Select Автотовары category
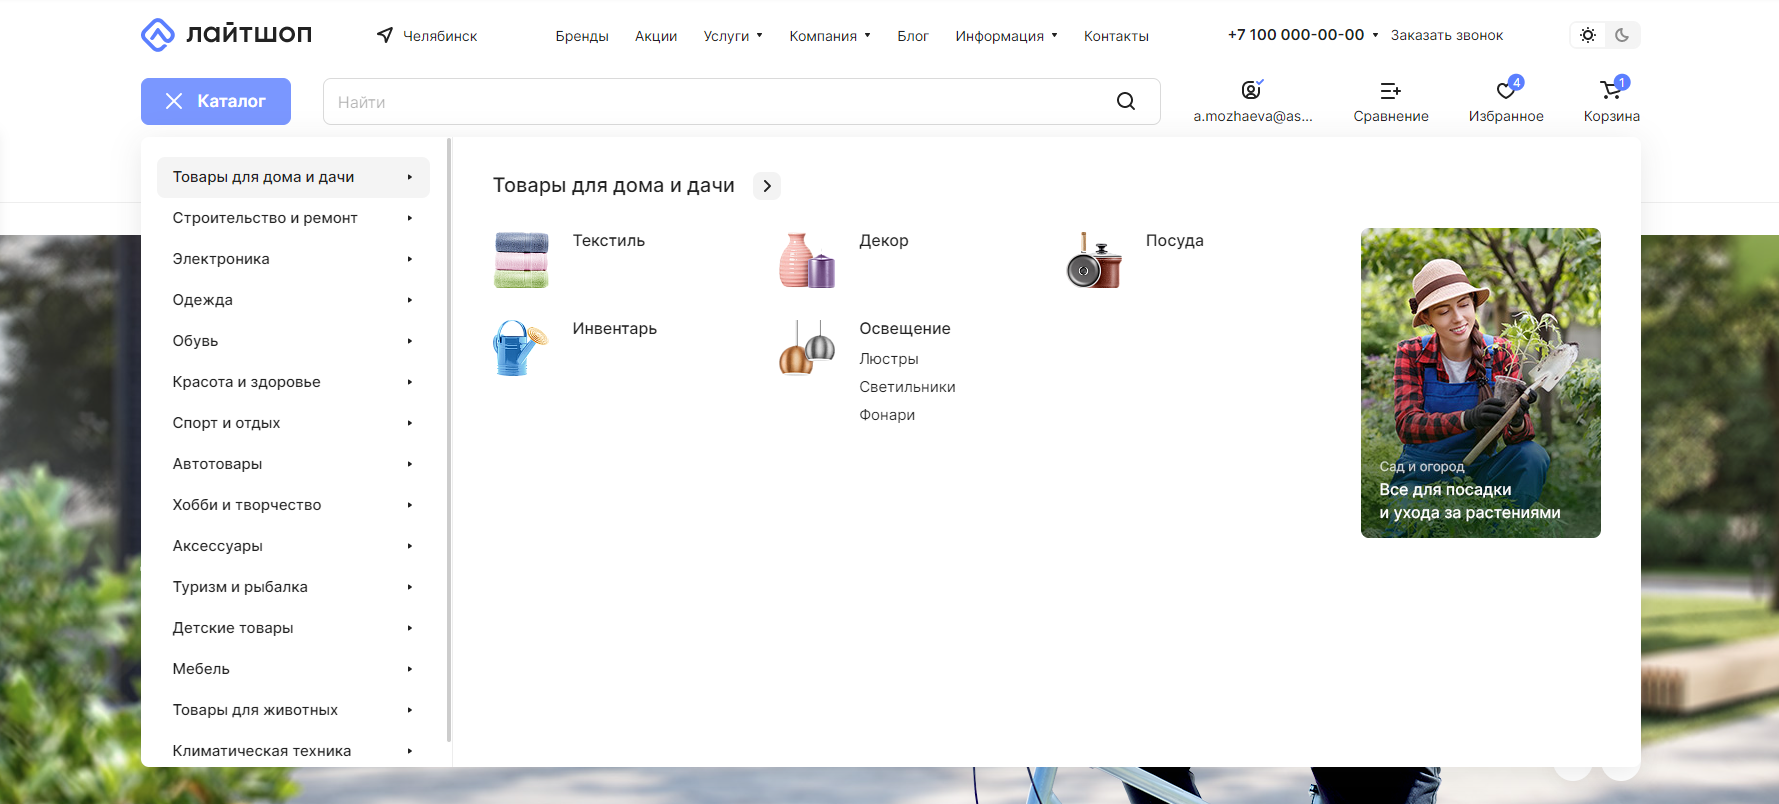1779x804 pixels. 293,464
